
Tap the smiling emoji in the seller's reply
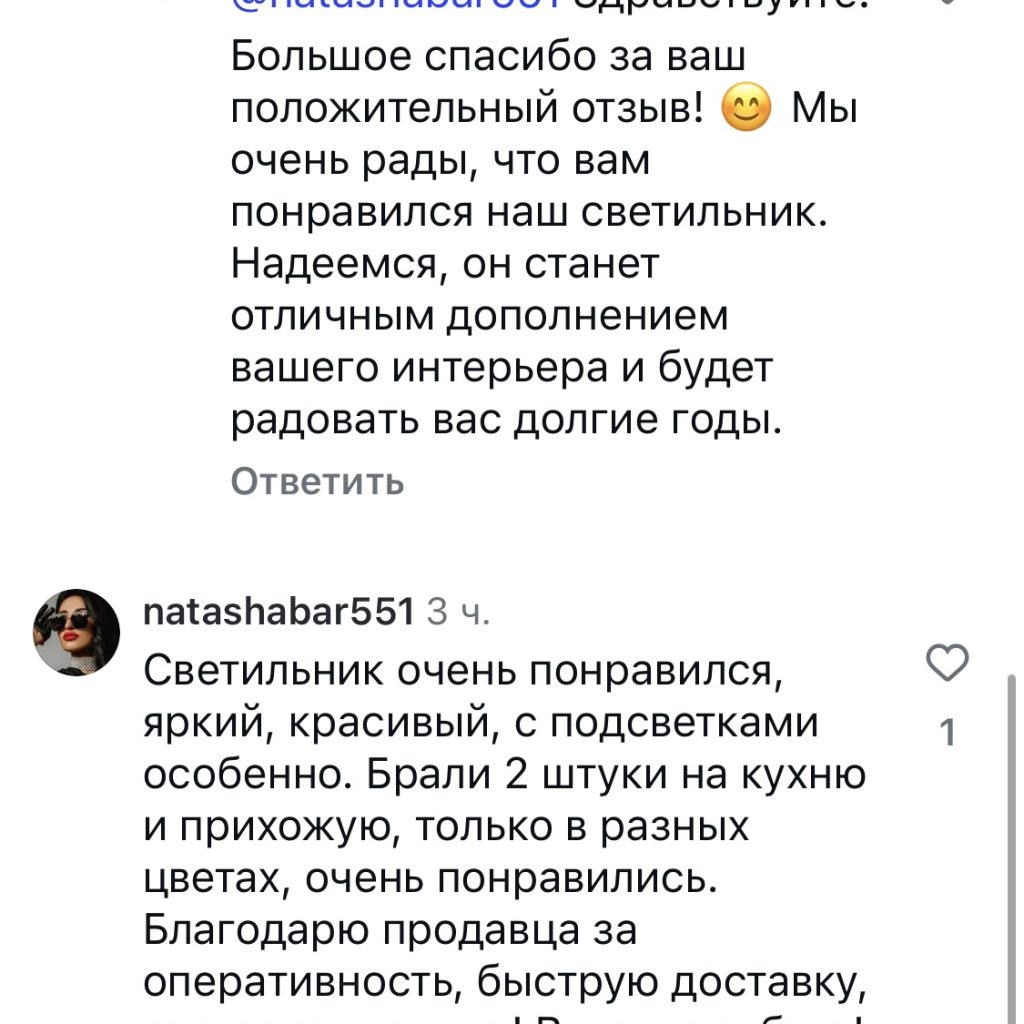pyautogui.click(x=745, y=108)
